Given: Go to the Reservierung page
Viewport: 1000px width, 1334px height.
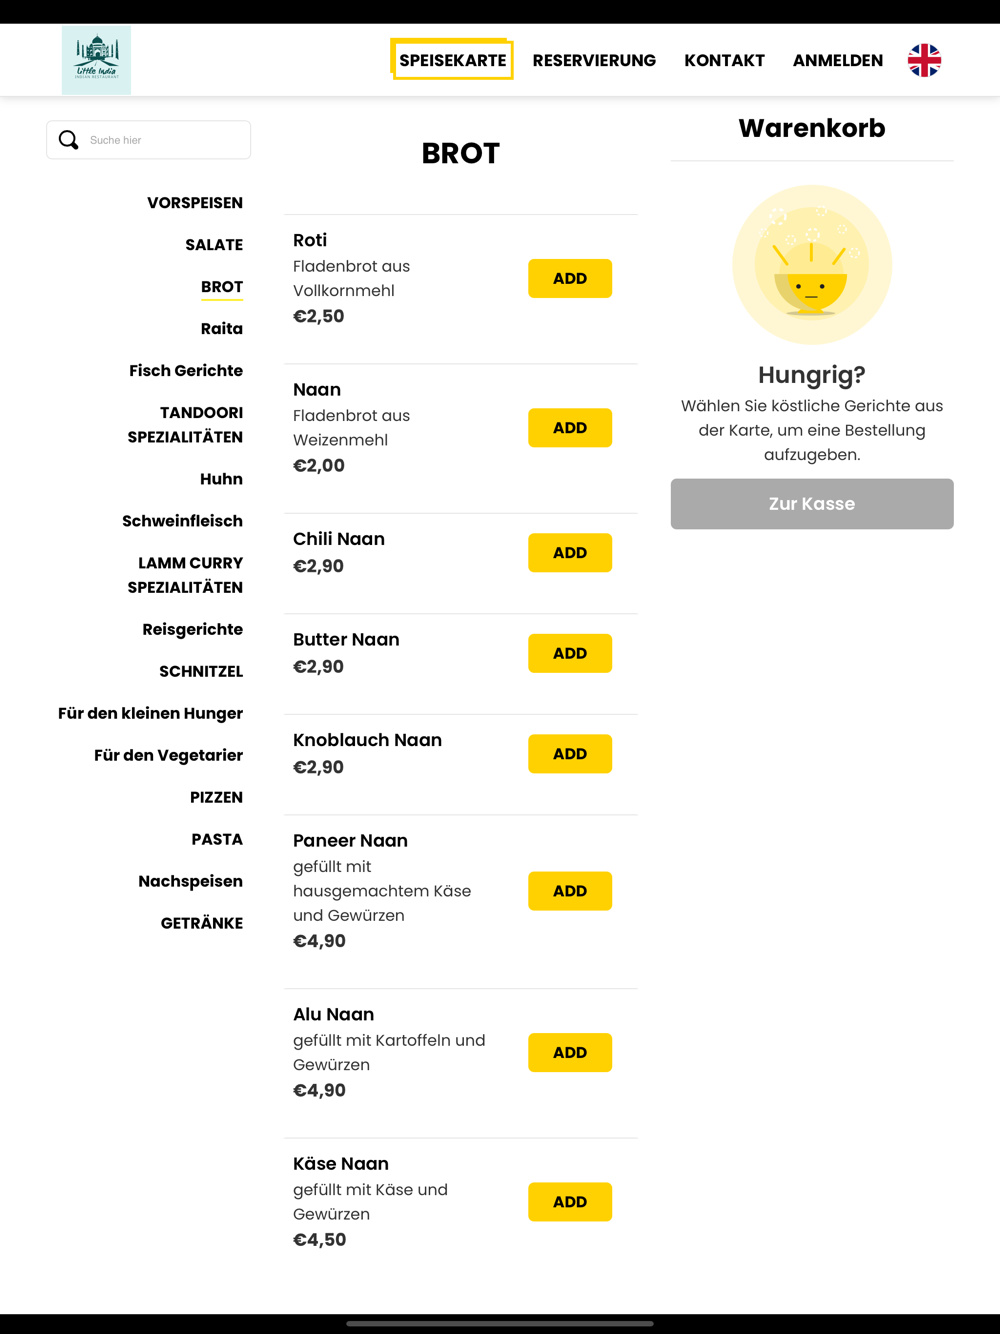Looking at the screenshot, I should point(594,60).
